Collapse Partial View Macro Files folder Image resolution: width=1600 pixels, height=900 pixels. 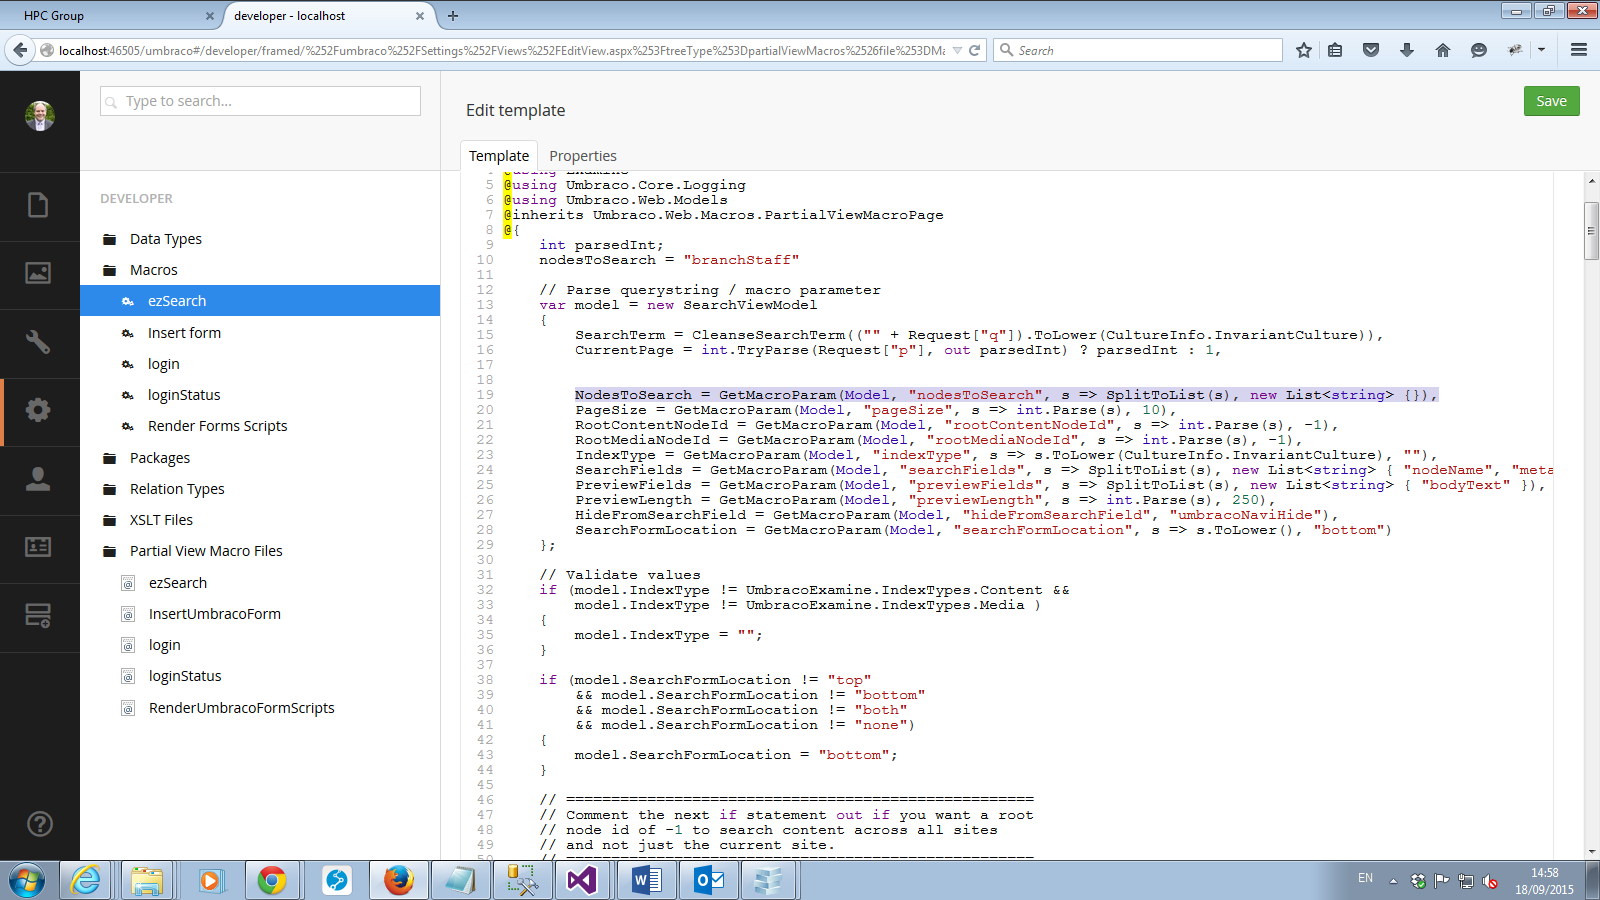[x=206, y=551]
